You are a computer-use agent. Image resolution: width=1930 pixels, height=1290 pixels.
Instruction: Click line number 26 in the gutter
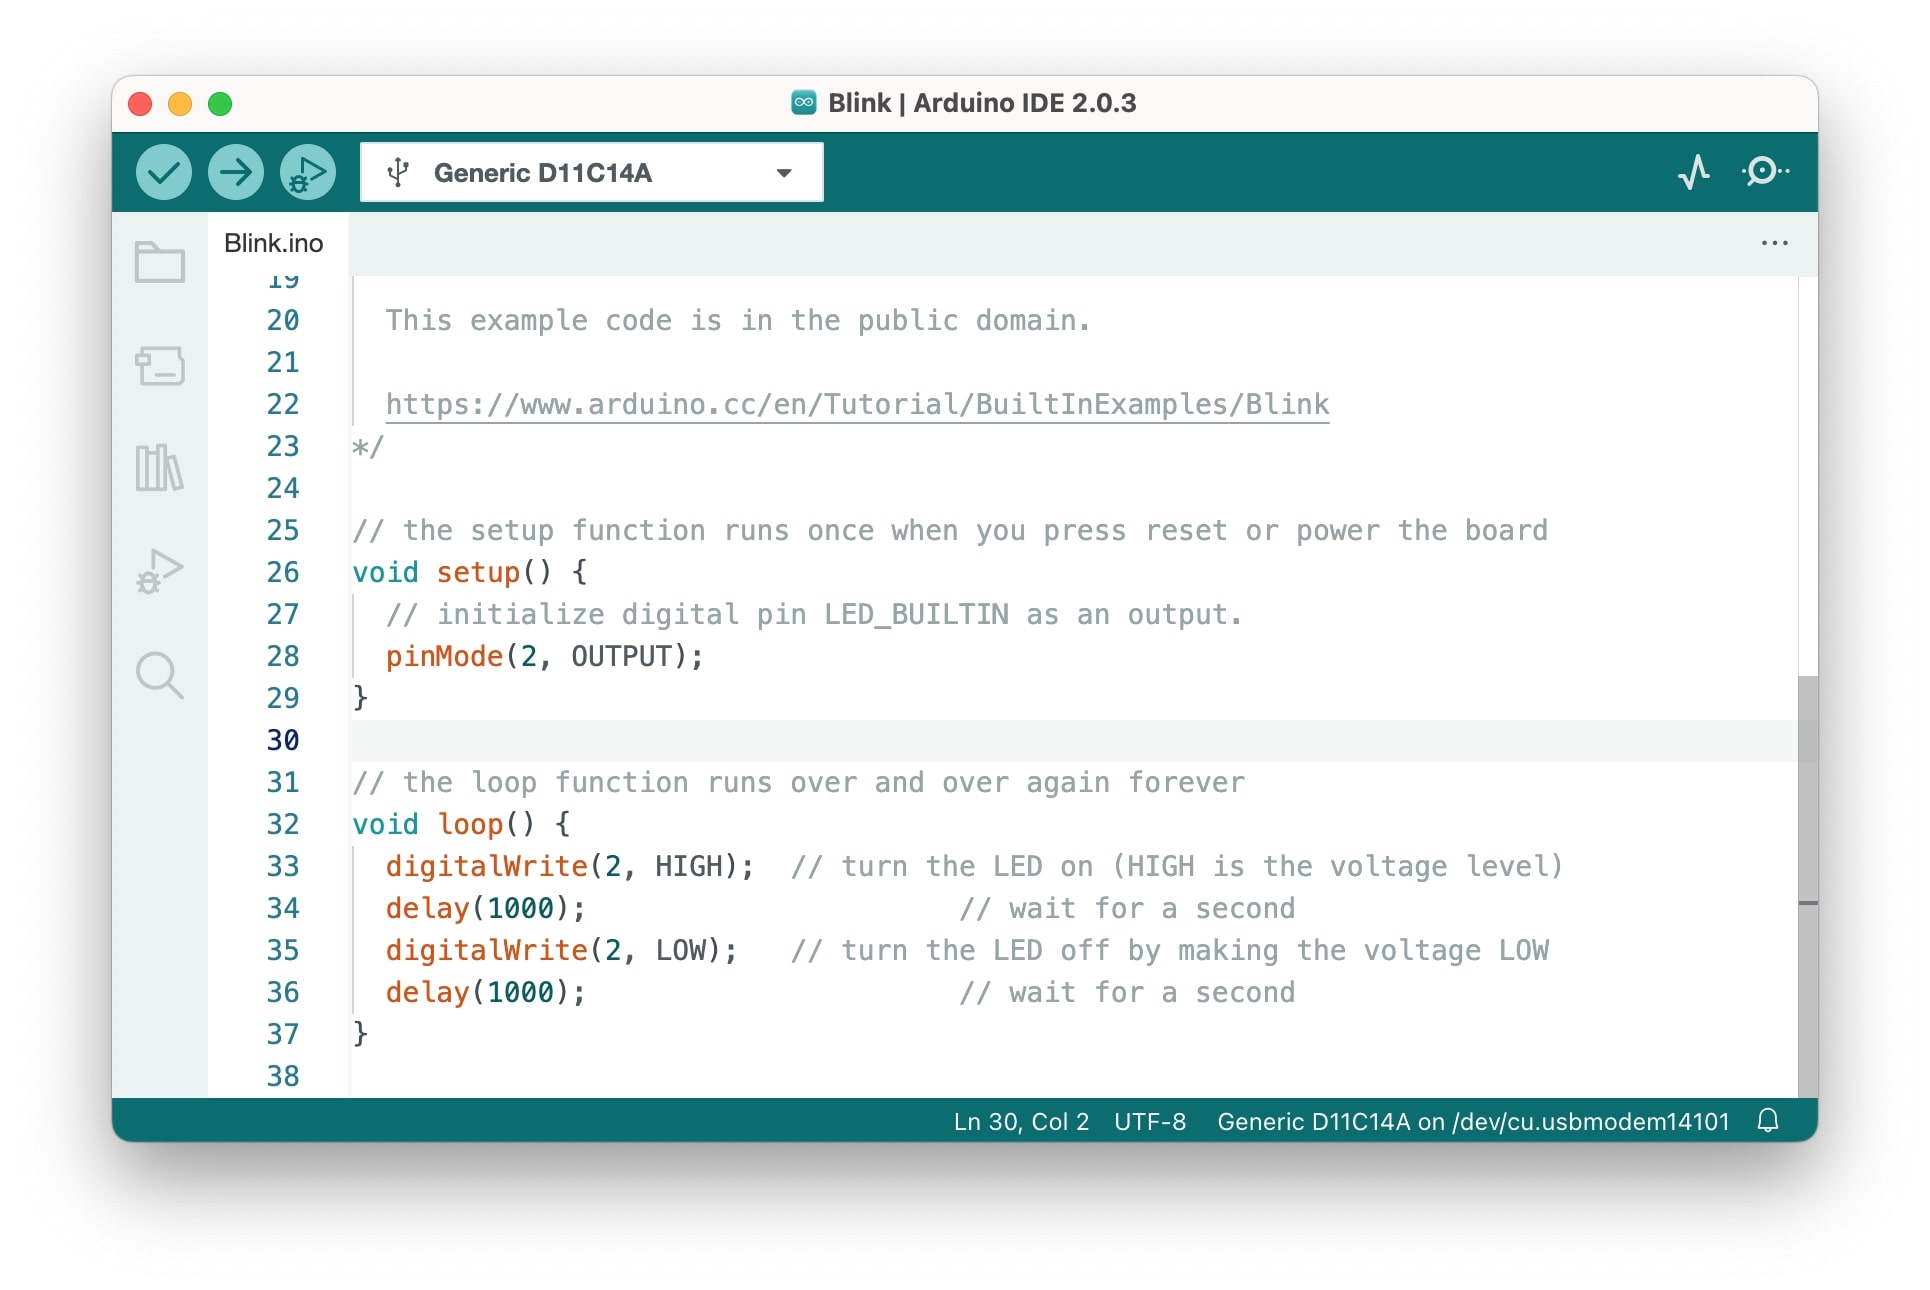[x=283, y=572]
